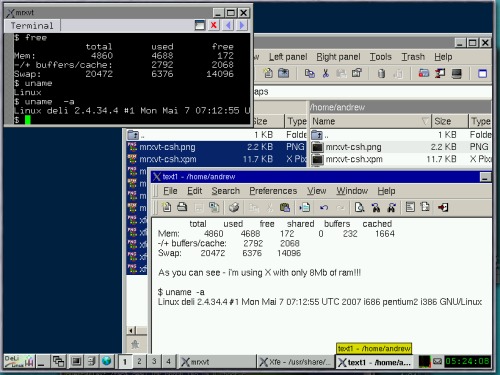The width and height of the screenshot is (500, 375).
Task: Click Save As icon in text1 toolbar
Action: coord(214,207)
